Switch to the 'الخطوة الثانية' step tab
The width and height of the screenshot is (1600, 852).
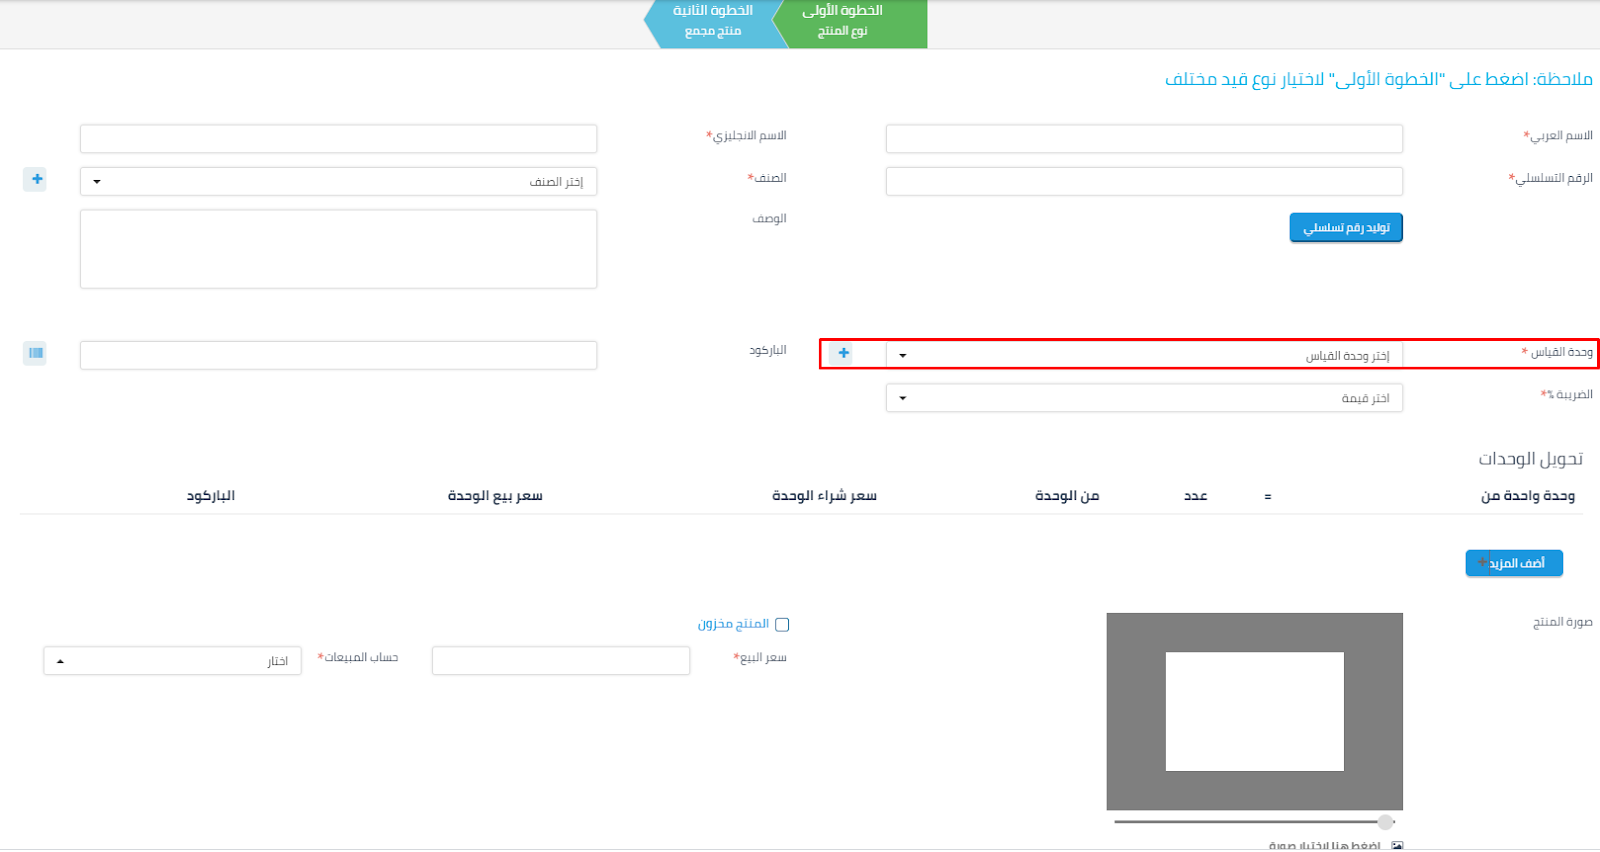point(711,22)
